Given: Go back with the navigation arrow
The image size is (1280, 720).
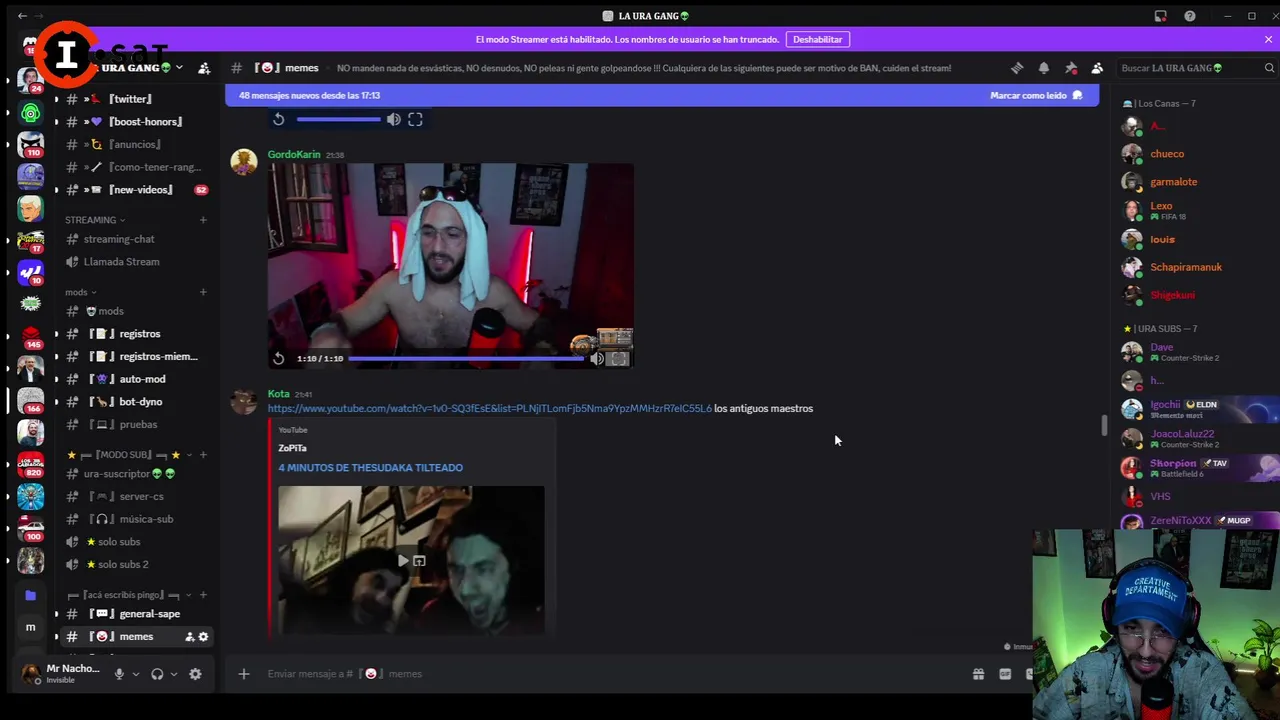Looking at the screenshot, I should tap(22, 16).
